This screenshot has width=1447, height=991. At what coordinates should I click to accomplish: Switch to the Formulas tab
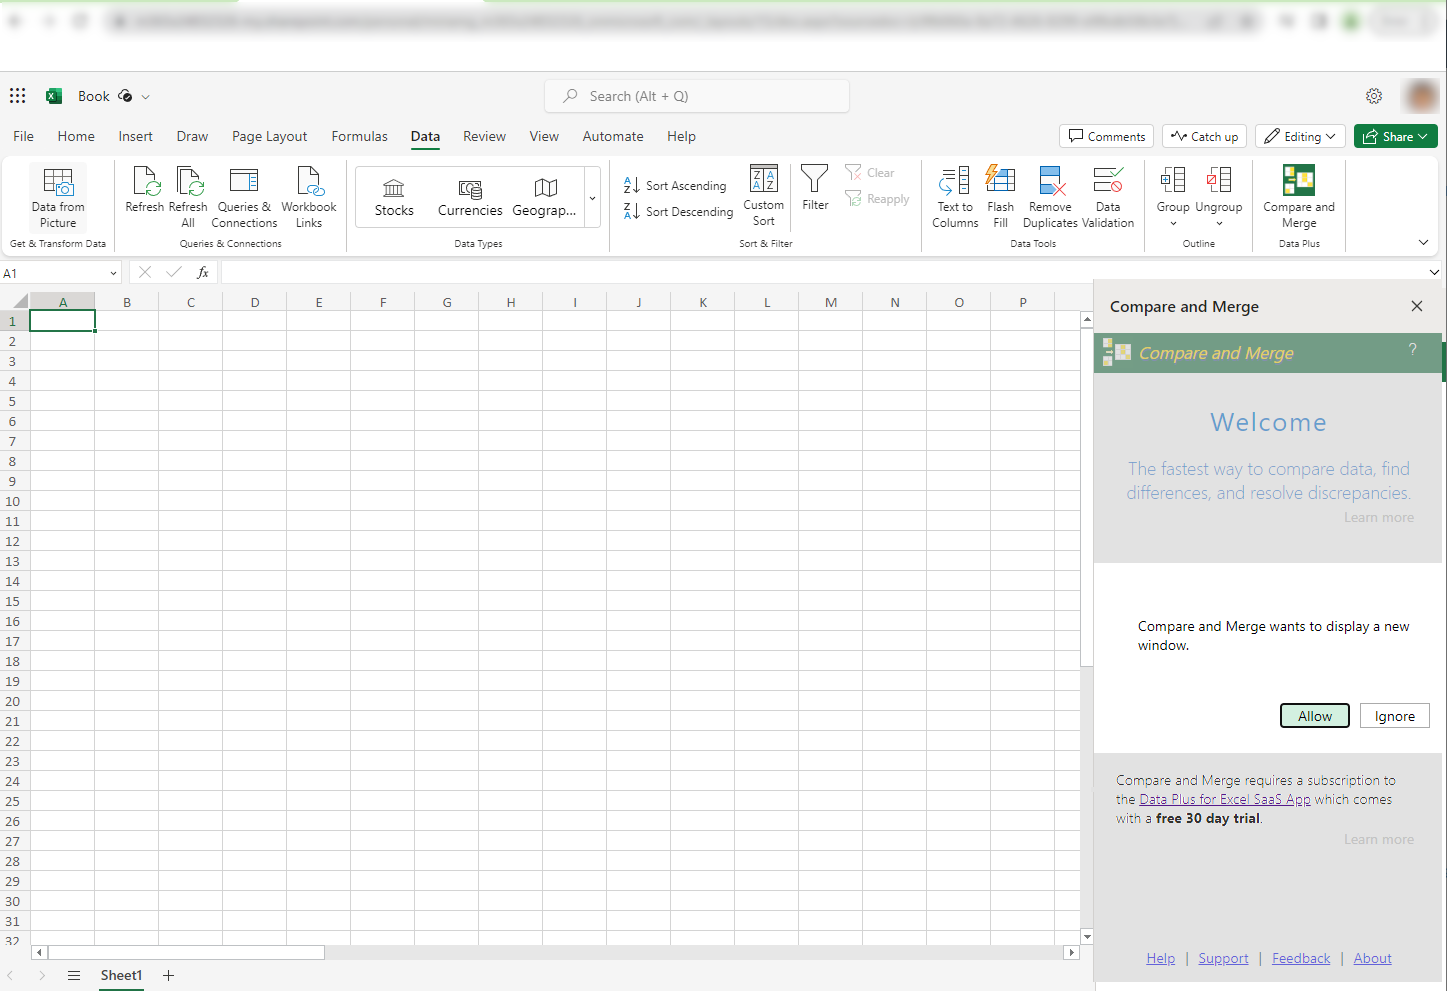(x=359, y=136)
